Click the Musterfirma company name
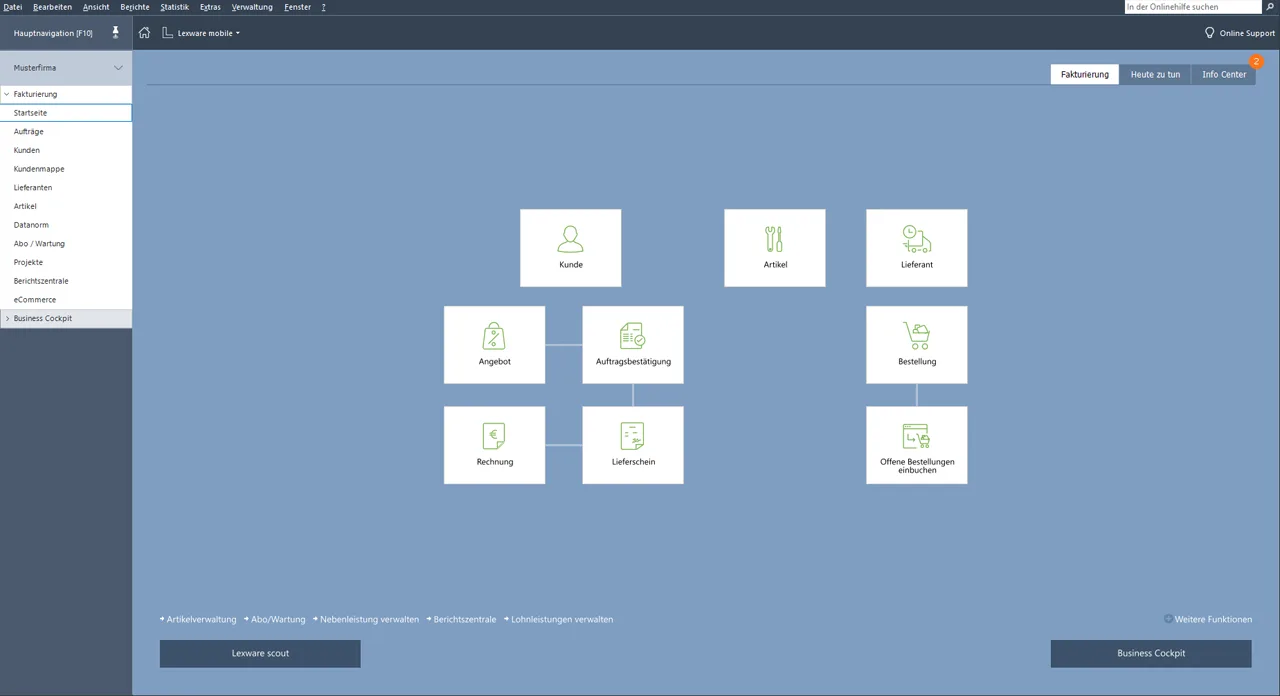Viewport: 1280px width, 696px height. (35, 68)
